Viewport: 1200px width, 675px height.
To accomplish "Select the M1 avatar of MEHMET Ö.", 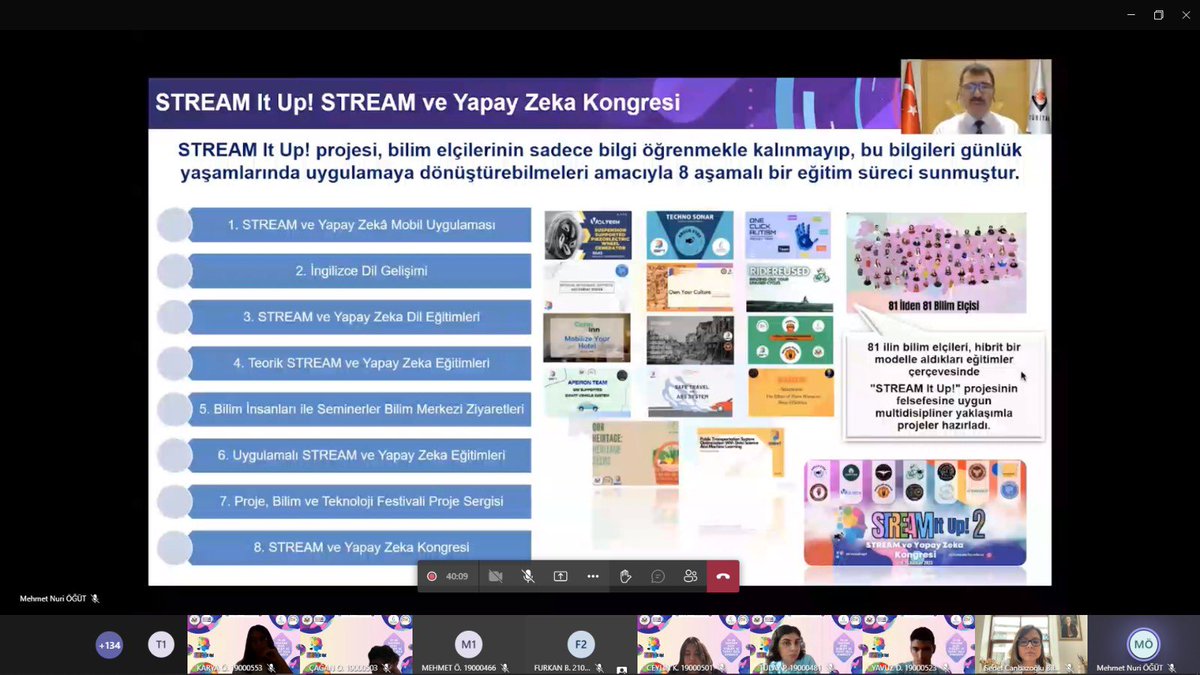I will [x=468, y=643].
